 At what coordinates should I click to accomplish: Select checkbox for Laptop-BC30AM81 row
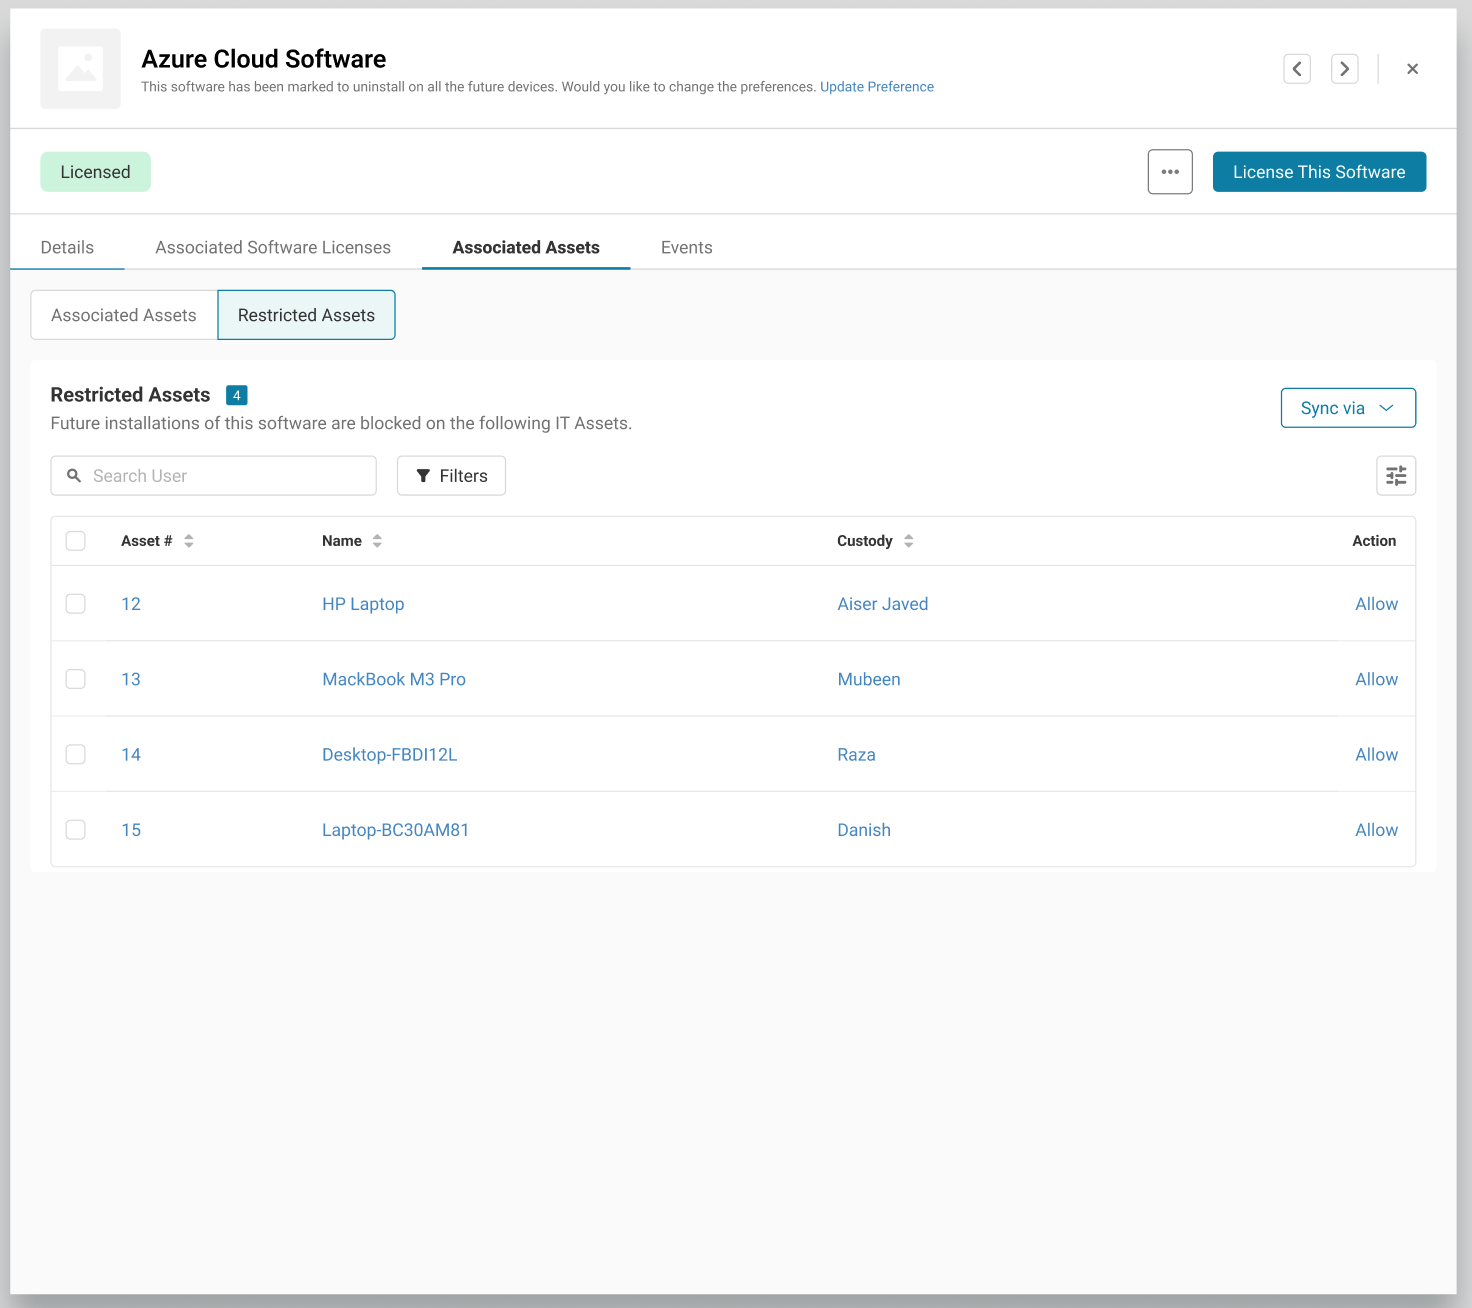coord(76,830)
